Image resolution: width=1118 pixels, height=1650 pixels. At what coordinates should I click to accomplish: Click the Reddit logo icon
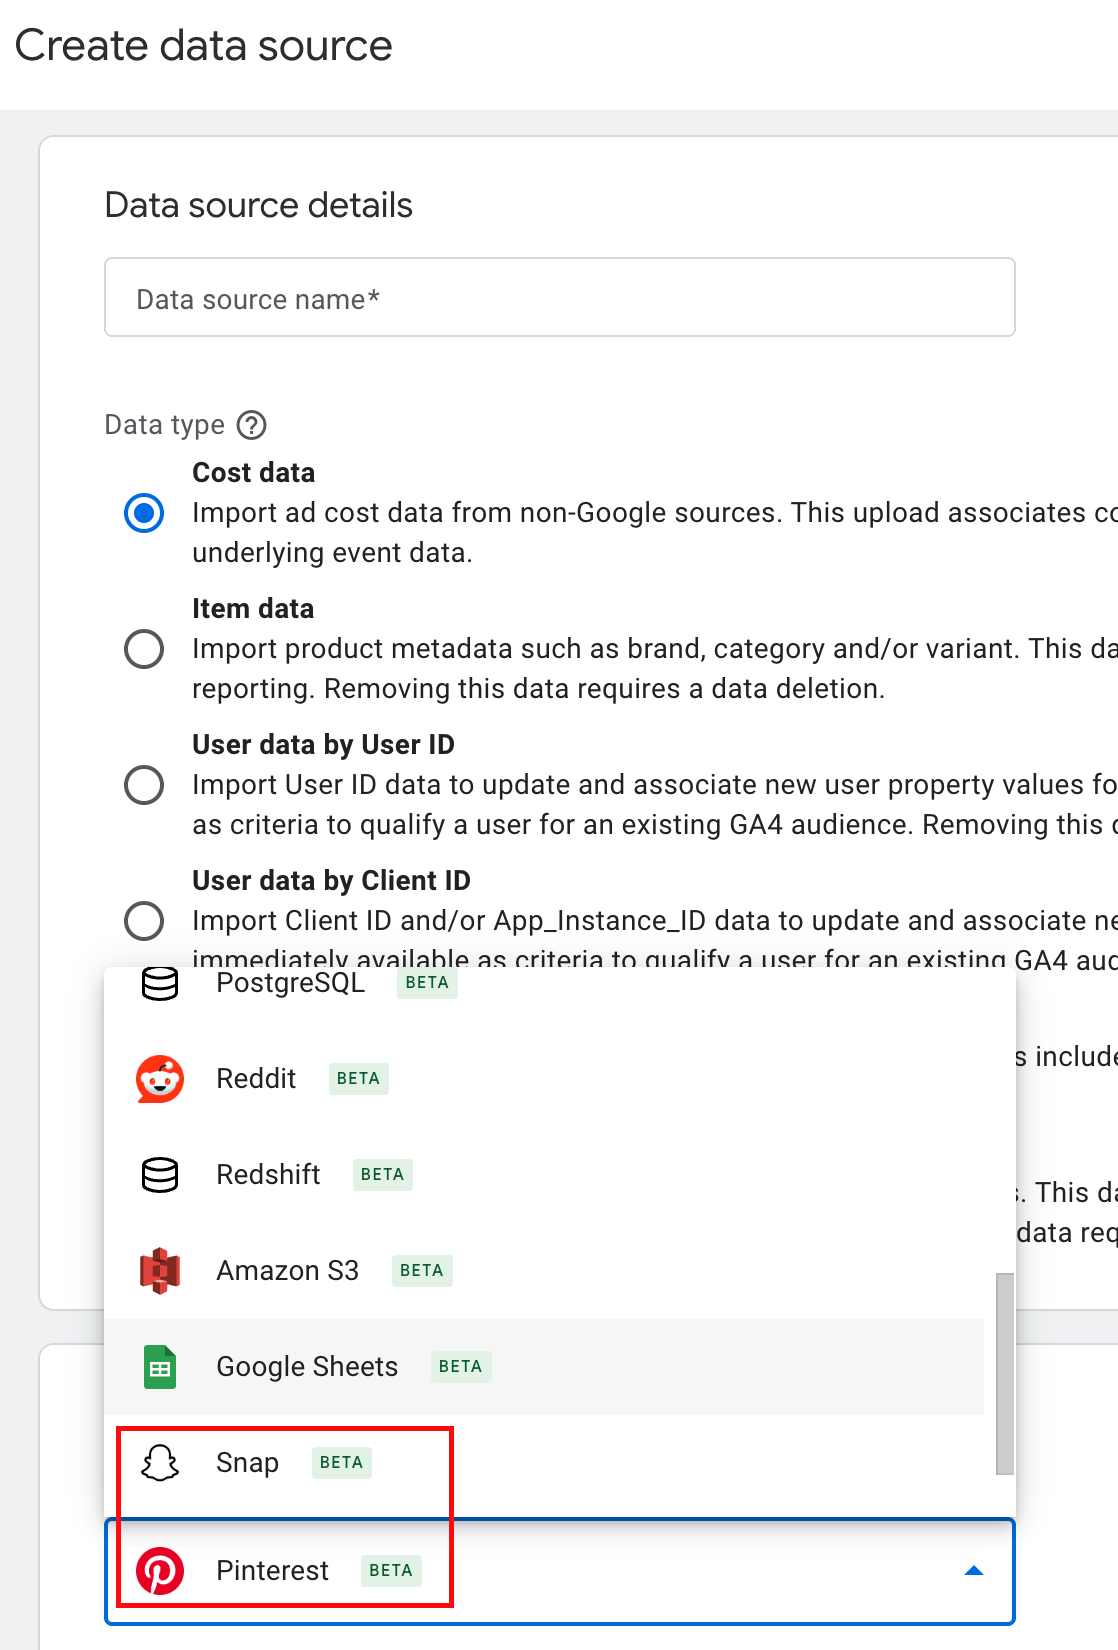coord(160,1079)
